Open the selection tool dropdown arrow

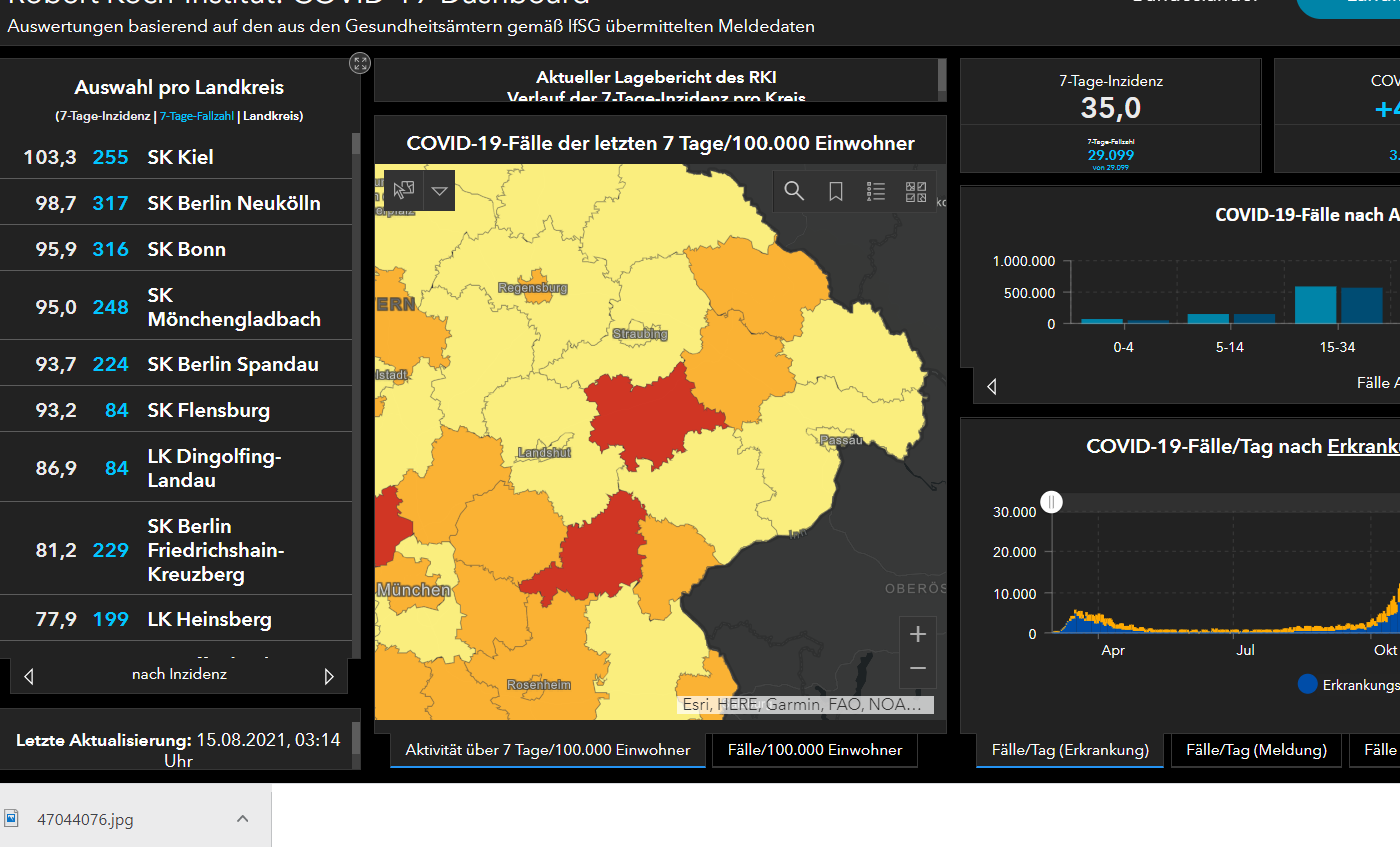(x=439, y=191)
